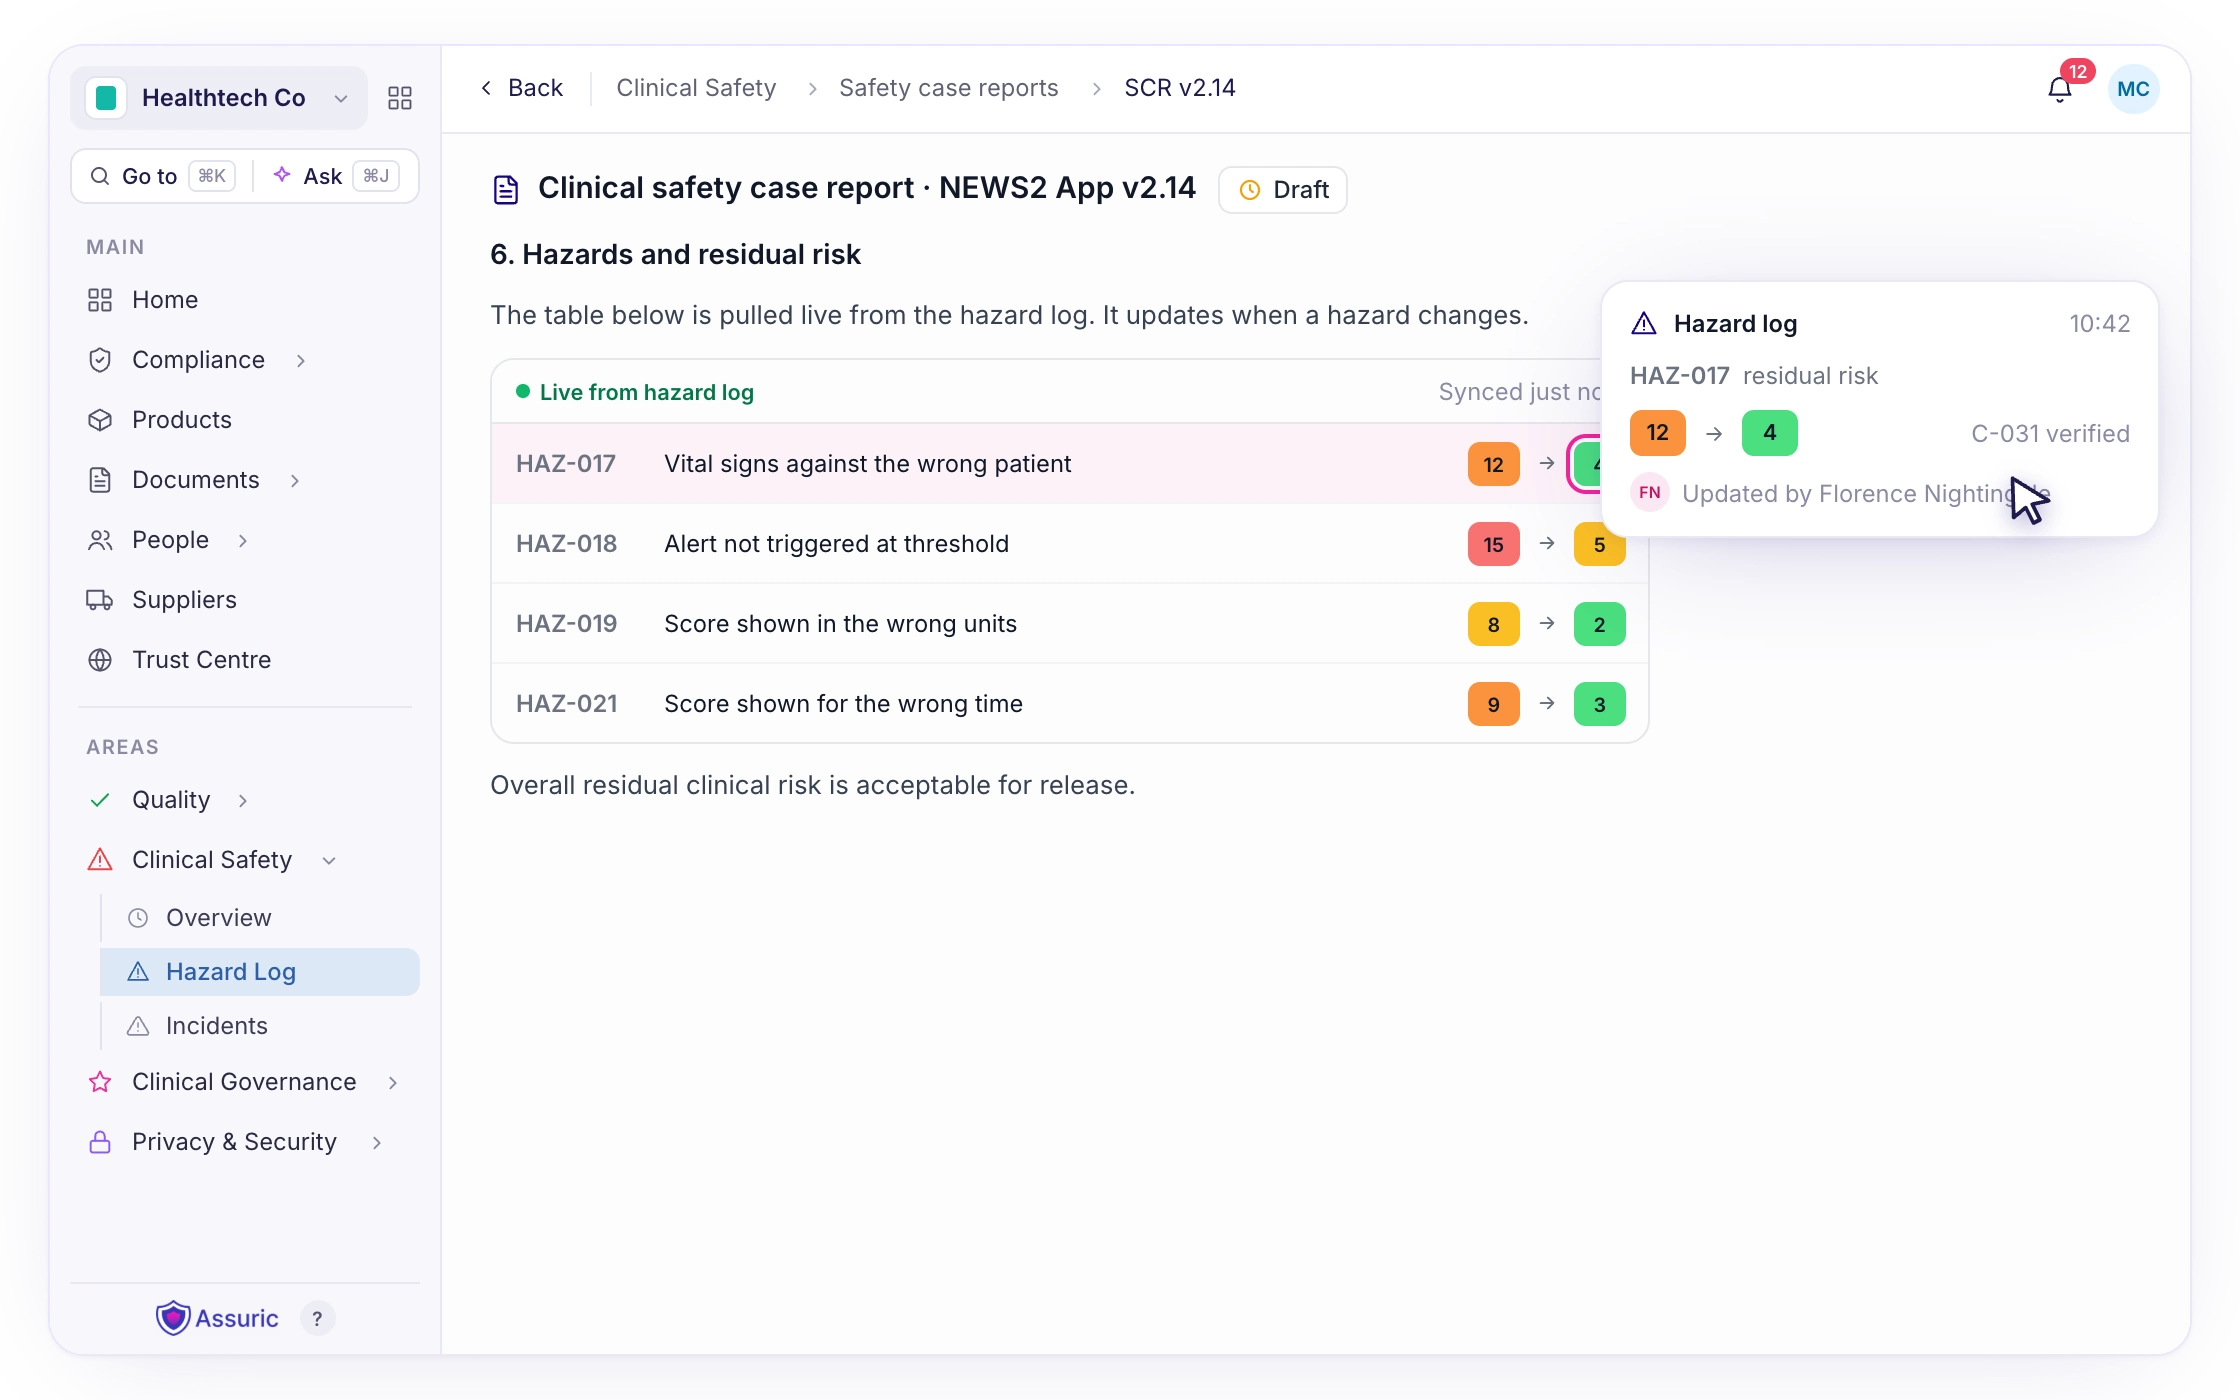This screenshot has width=2240, height=1400.
Task: Click the Privacy & Security lock icon
Action: [100, 1142]
